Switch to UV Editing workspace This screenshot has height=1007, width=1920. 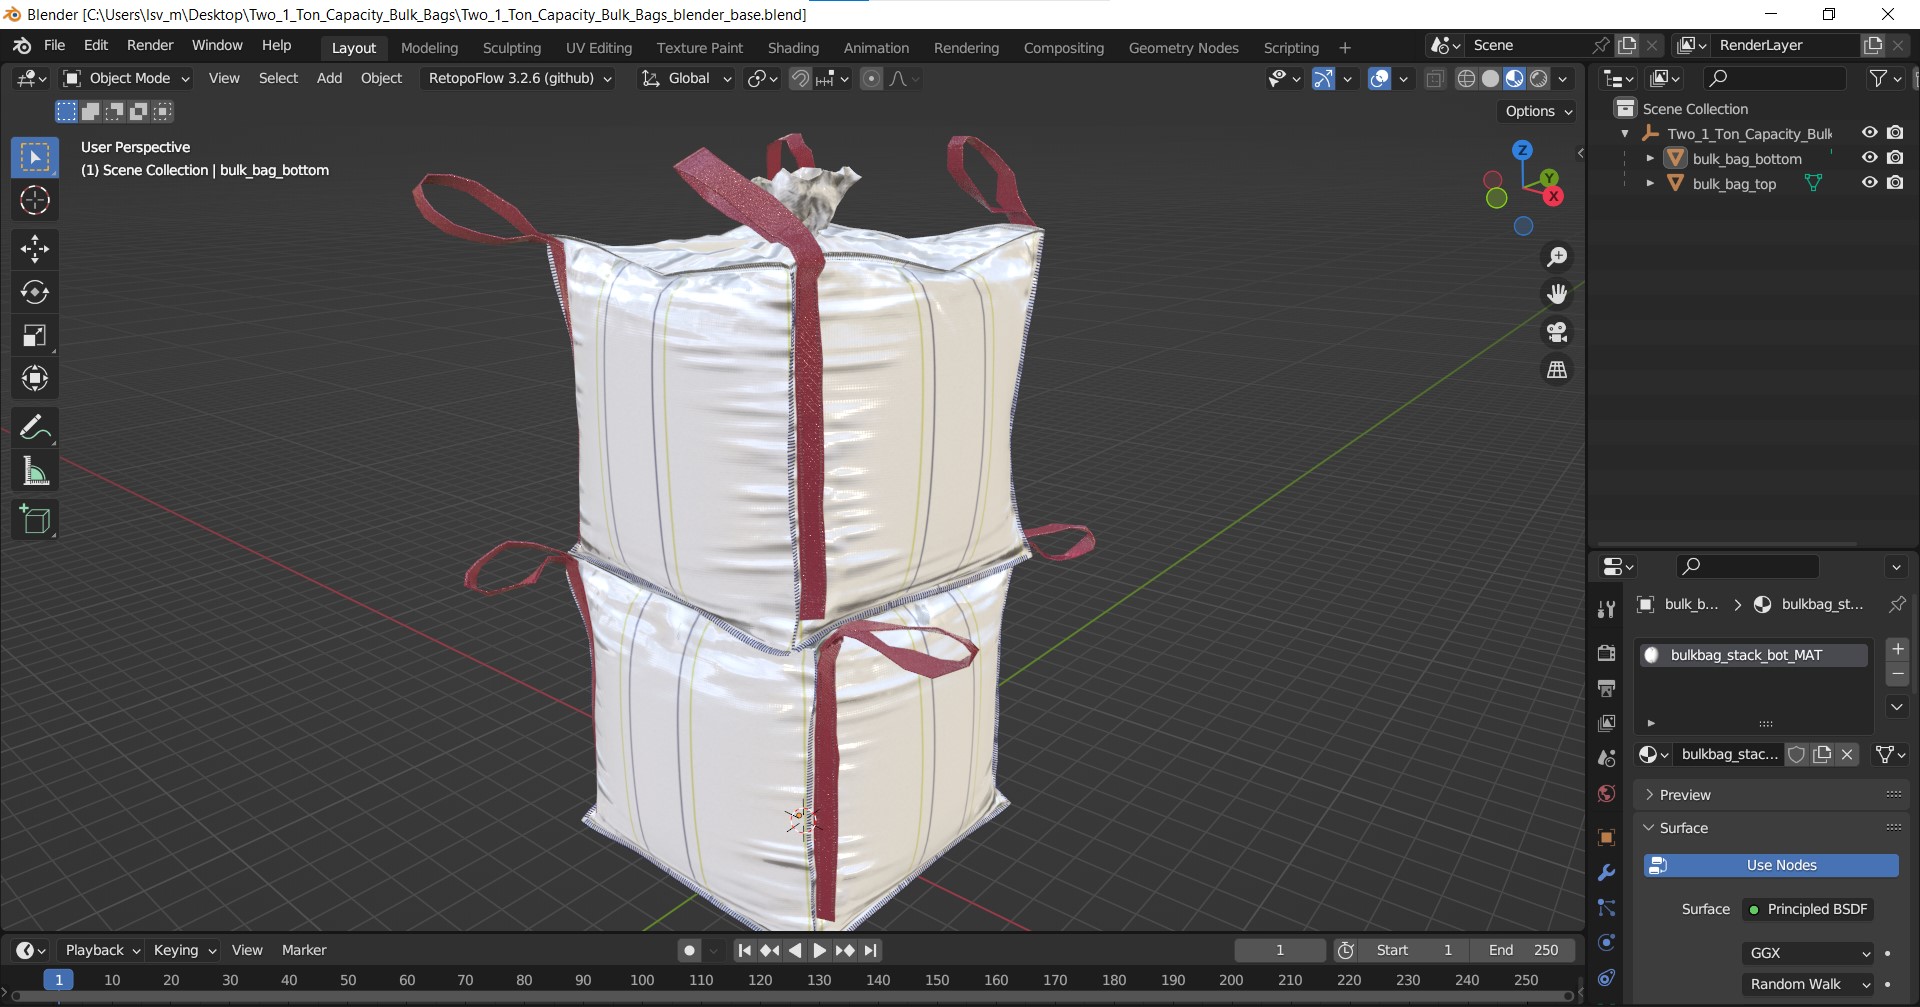point(599,48)
